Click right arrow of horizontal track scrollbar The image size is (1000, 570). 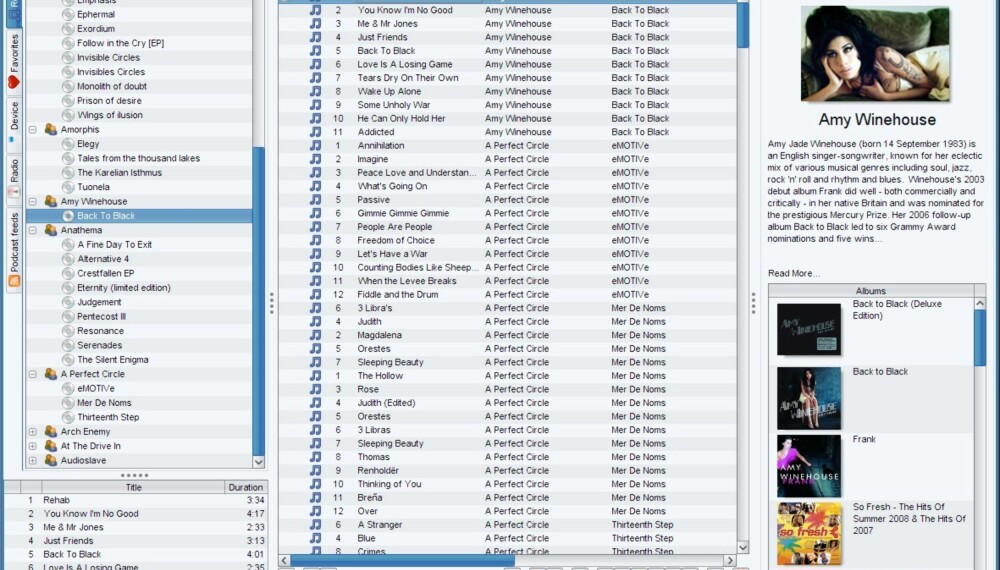(730, 561)
